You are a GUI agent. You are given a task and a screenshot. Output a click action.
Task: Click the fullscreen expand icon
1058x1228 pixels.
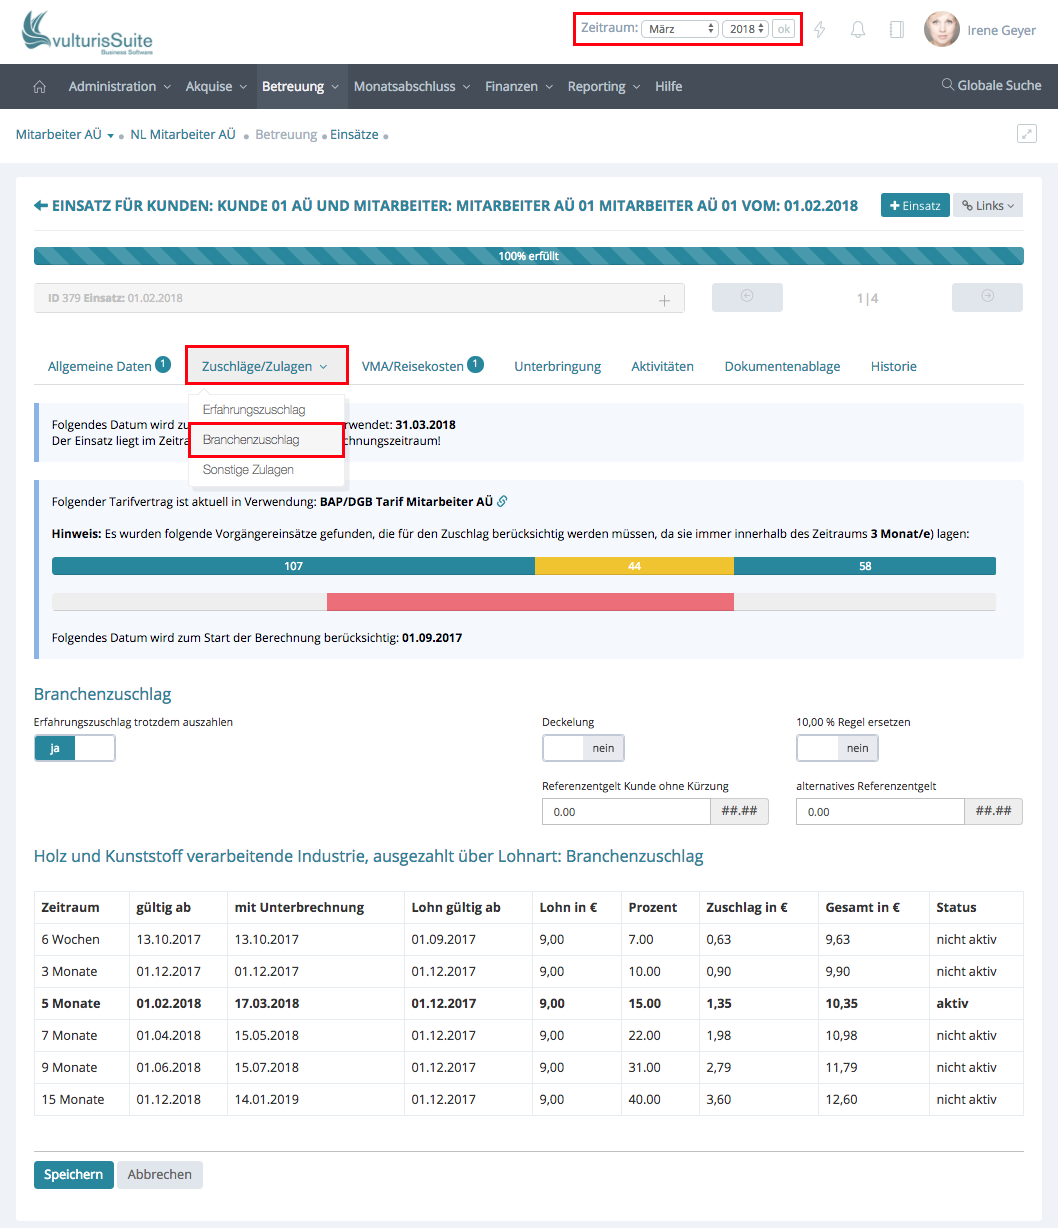point(1026,134)
